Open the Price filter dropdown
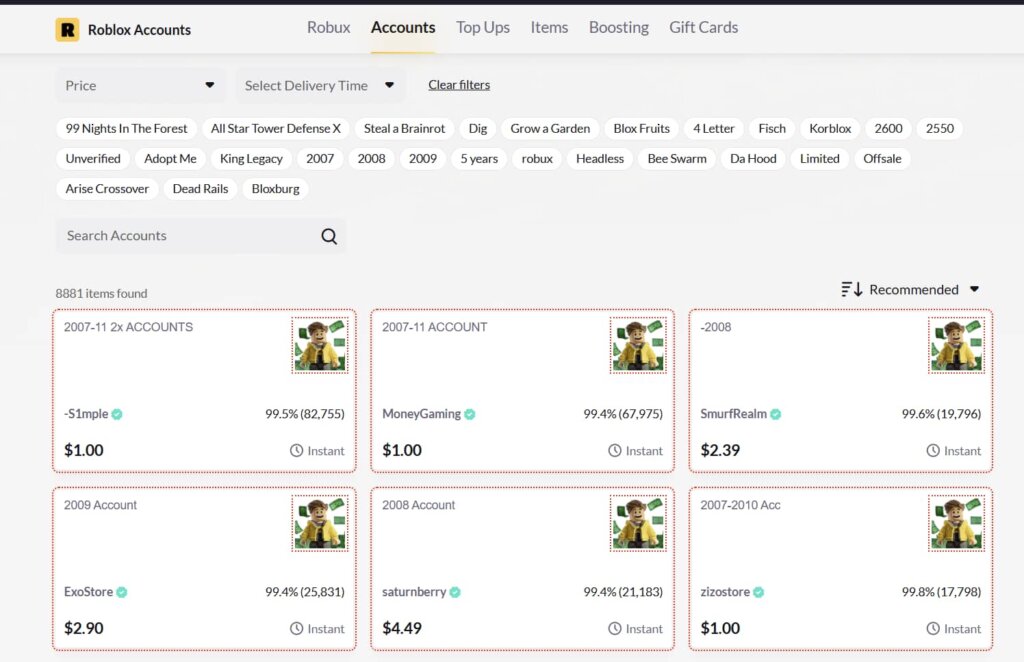This screenshot has height=662, width=1024. click(140, 86)
